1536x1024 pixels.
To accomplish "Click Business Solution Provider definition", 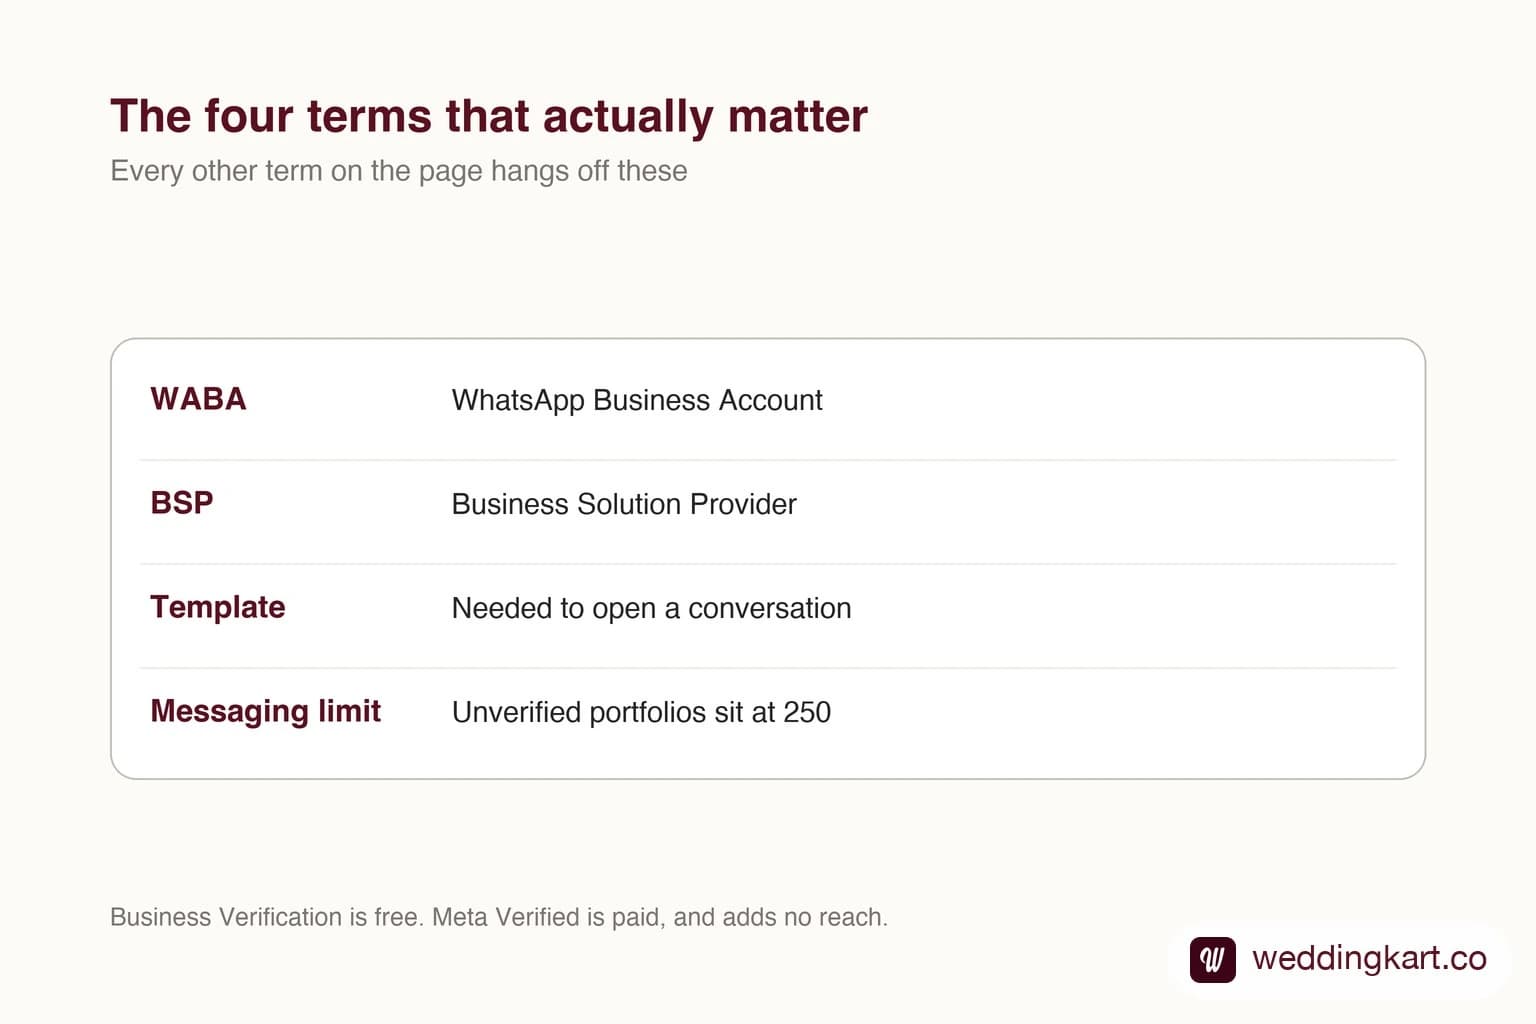I will coord(624,504).
